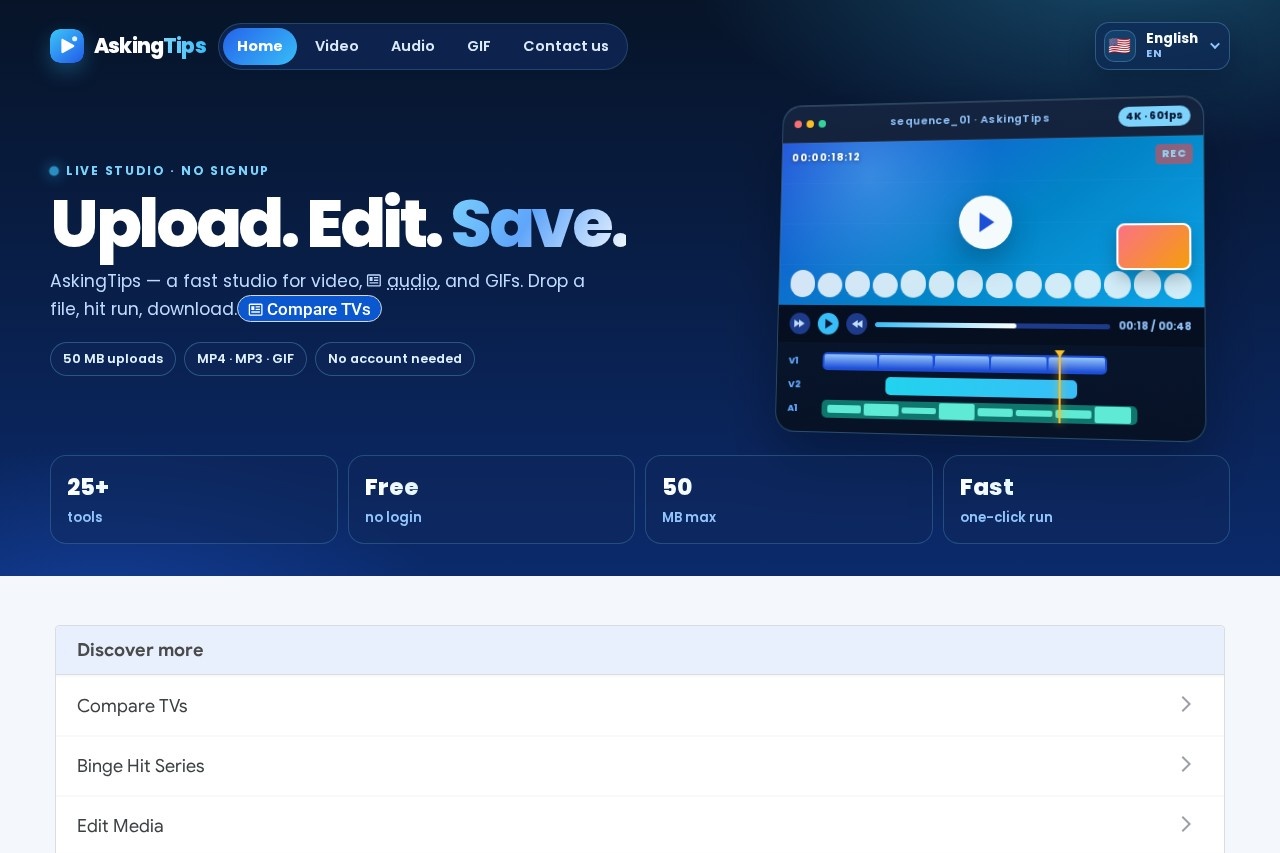The image size is (1280, 853).
Task: Click the Free no login stat card
Action: [491, 500]
